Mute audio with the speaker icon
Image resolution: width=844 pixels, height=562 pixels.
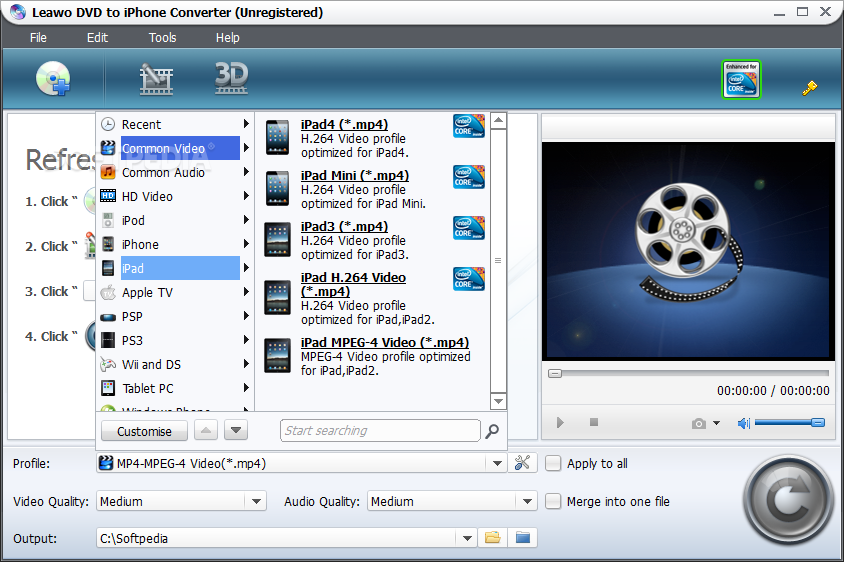click(x=743, y=423)
